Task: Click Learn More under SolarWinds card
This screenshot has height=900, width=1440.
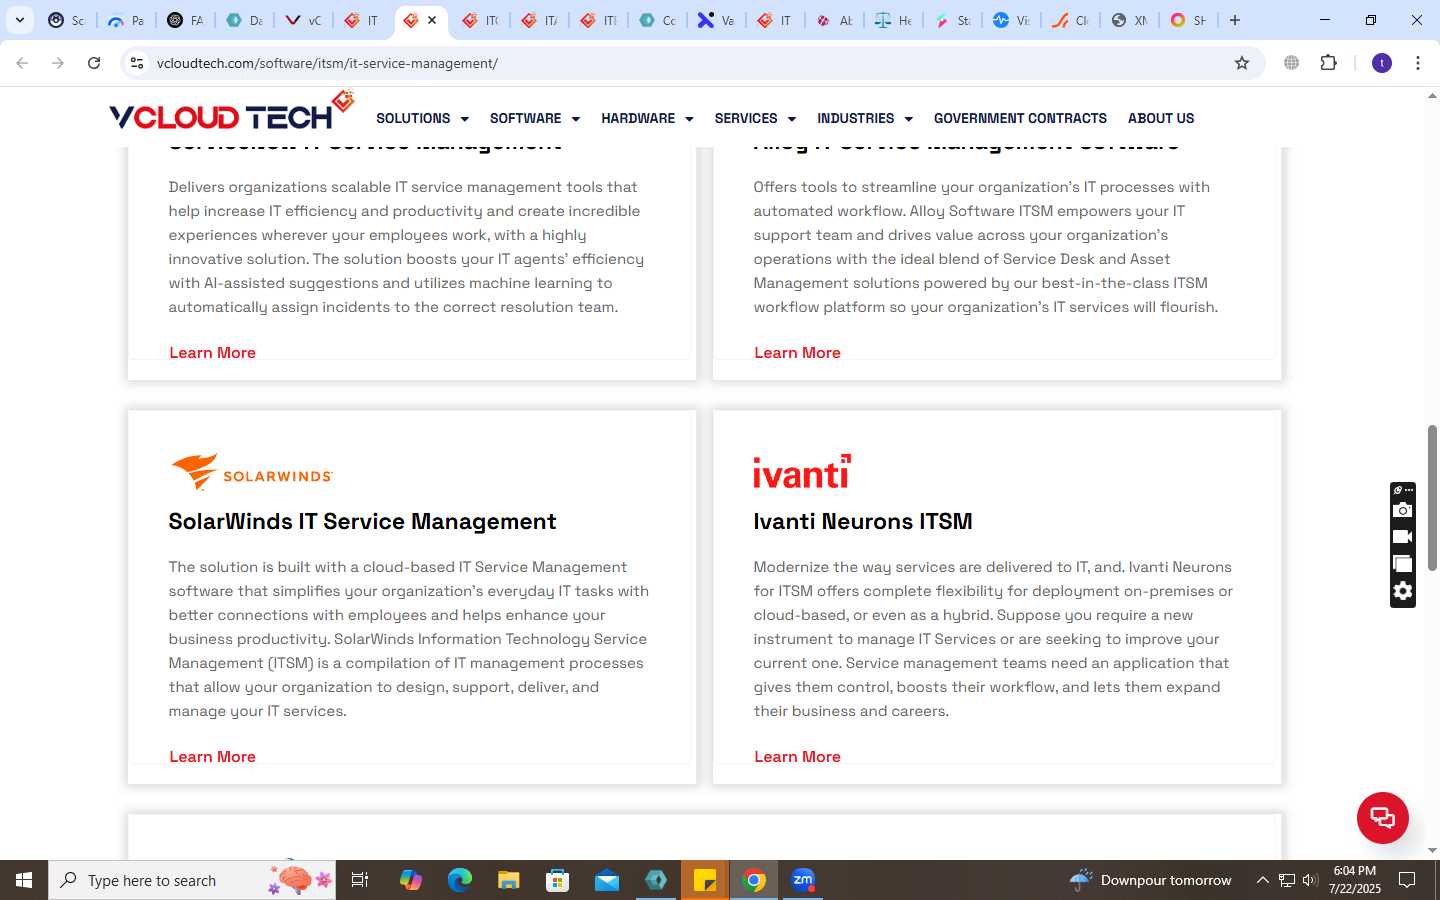Action: coord(212,756)
